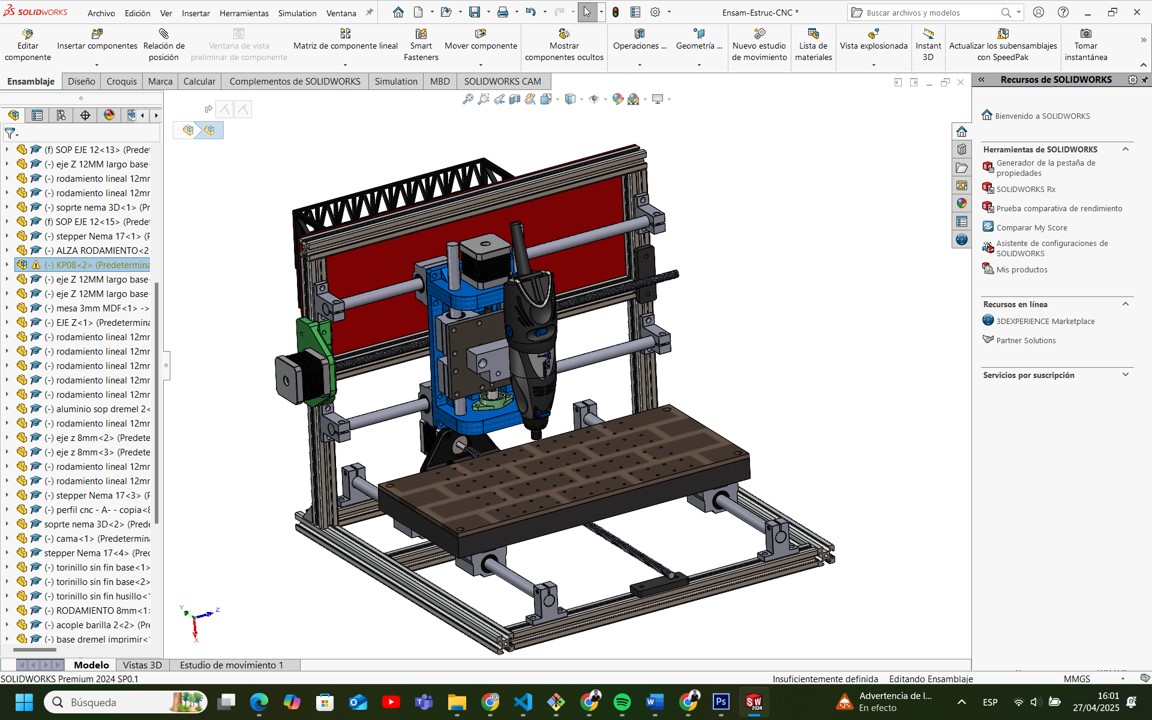Click Editar componente tool

click(28, 46)
